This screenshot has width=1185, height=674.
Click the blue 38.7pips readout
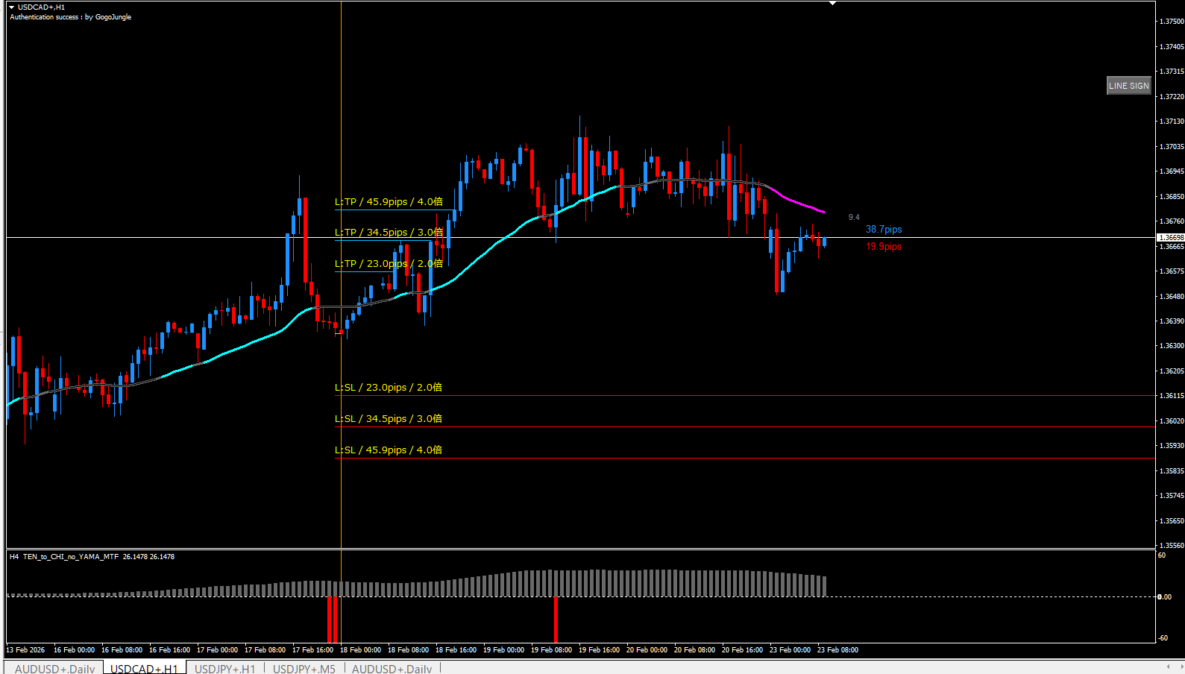pos(884,230)
